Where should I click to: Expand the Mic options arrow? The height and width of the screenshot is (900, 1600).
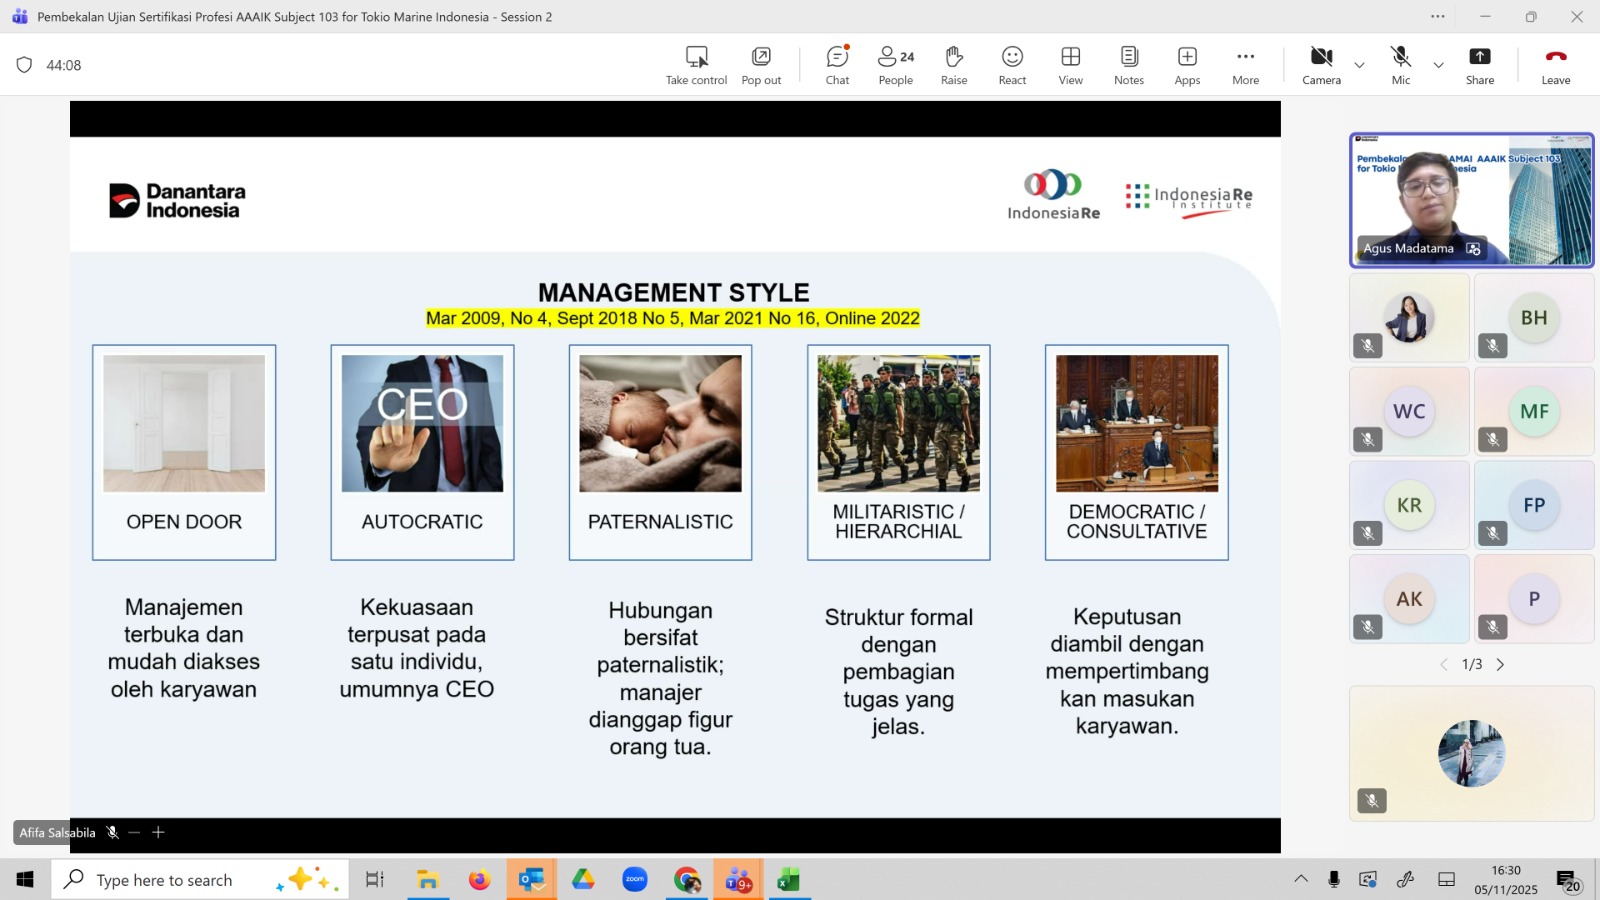1438,65
